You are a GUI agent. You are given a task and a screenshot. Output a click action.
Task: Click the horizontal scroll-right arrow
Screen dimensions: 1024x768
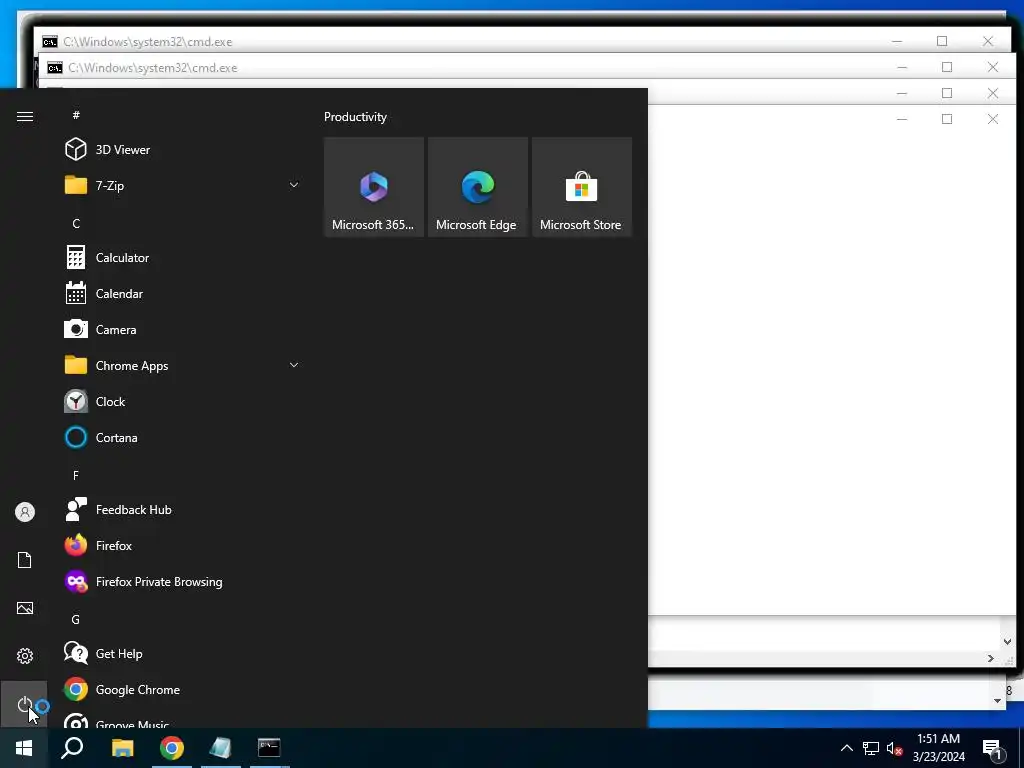[x=991, y=658]
